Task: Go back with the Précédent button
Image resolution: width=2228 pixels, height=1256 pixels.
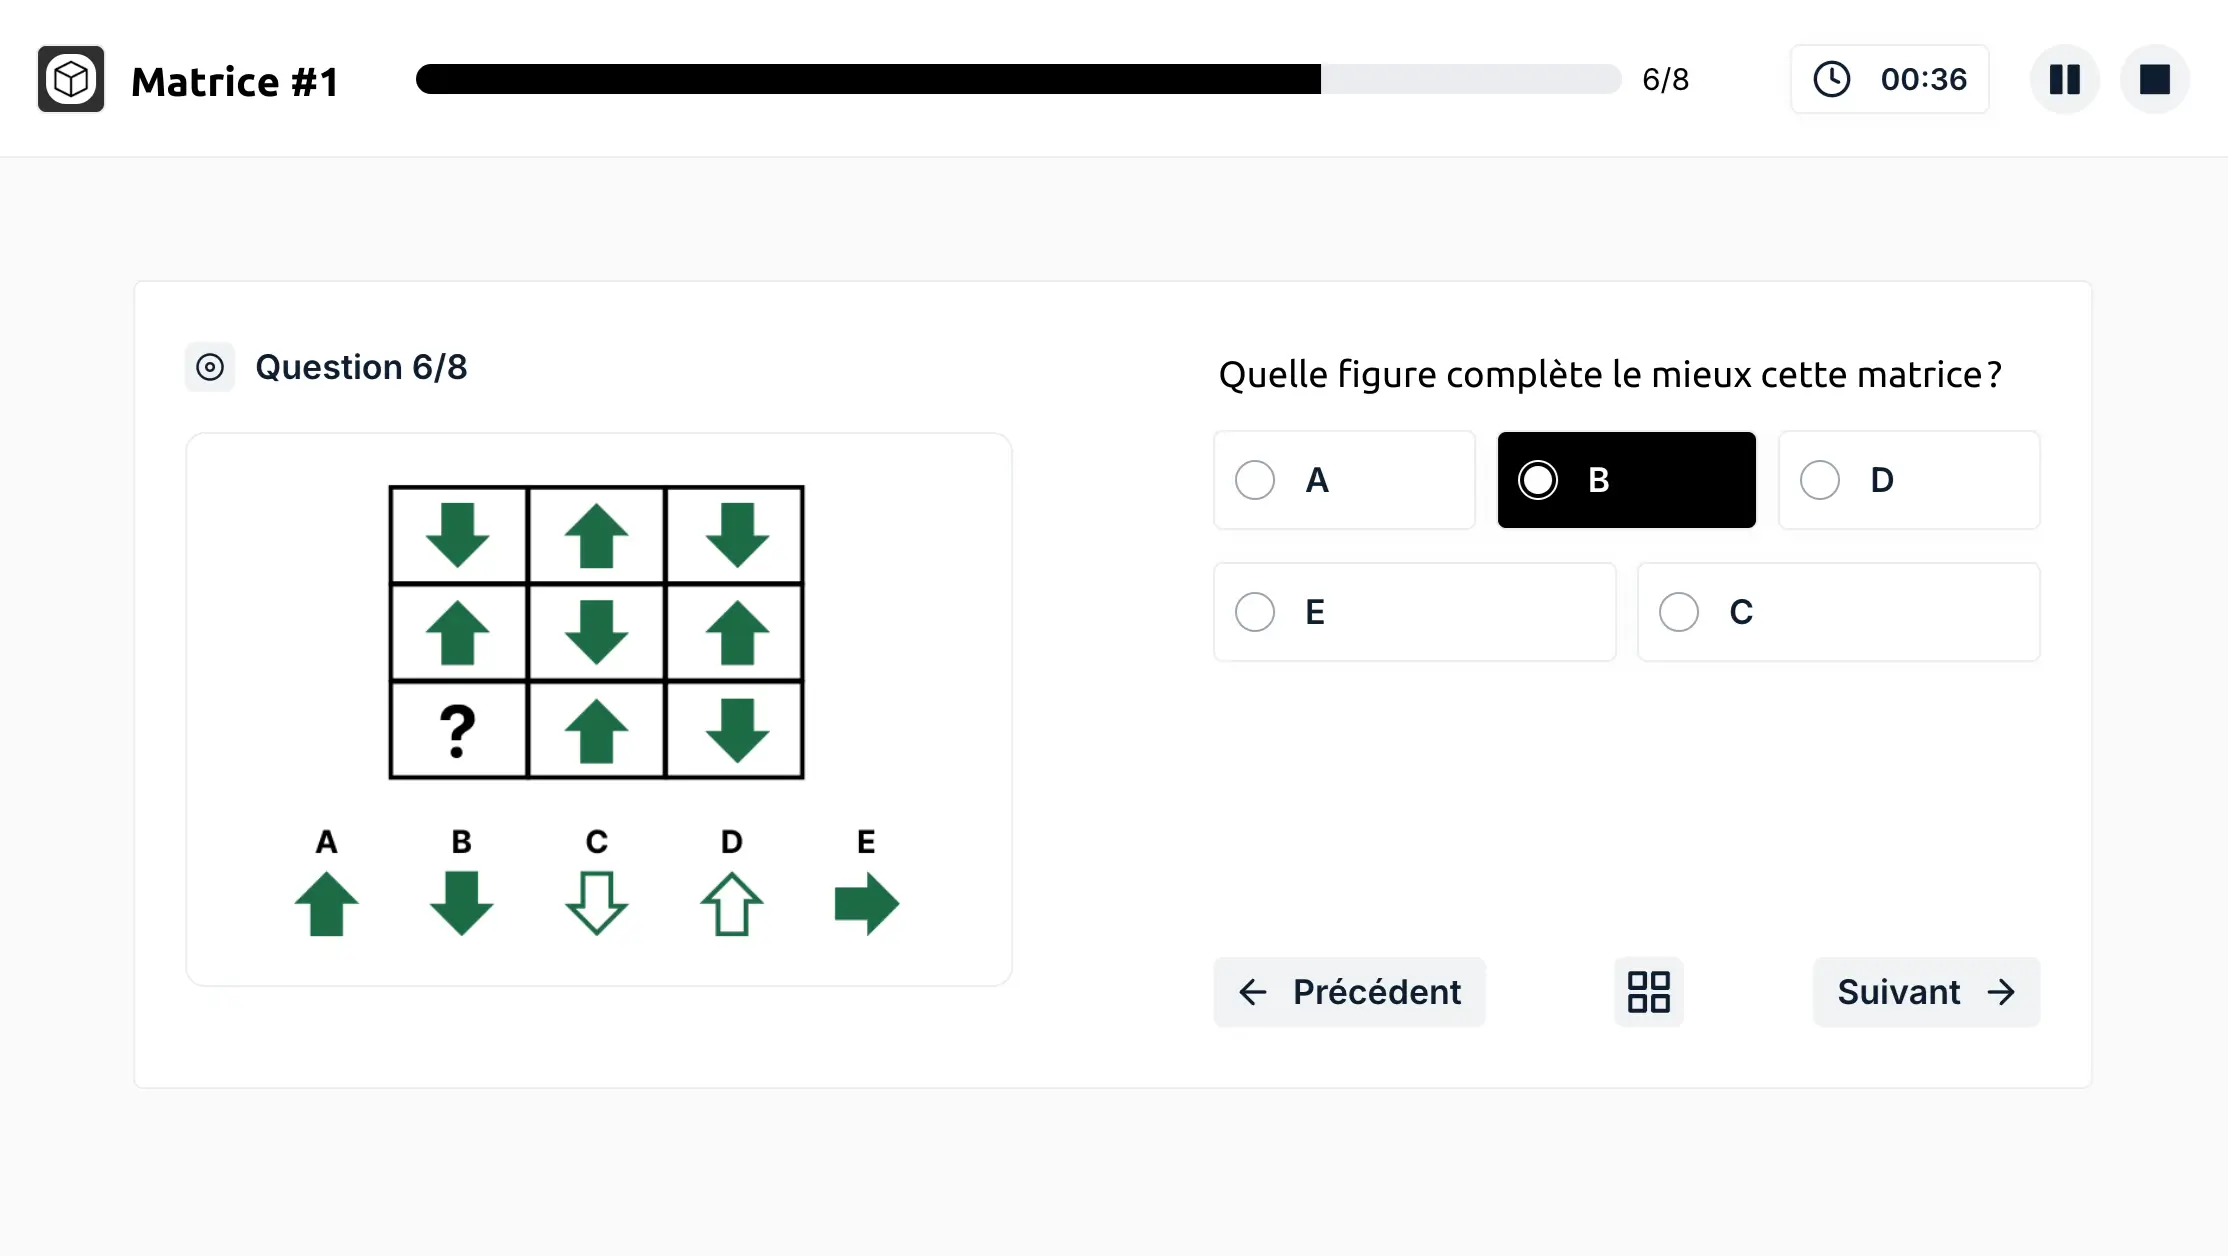Action: 1349,992
